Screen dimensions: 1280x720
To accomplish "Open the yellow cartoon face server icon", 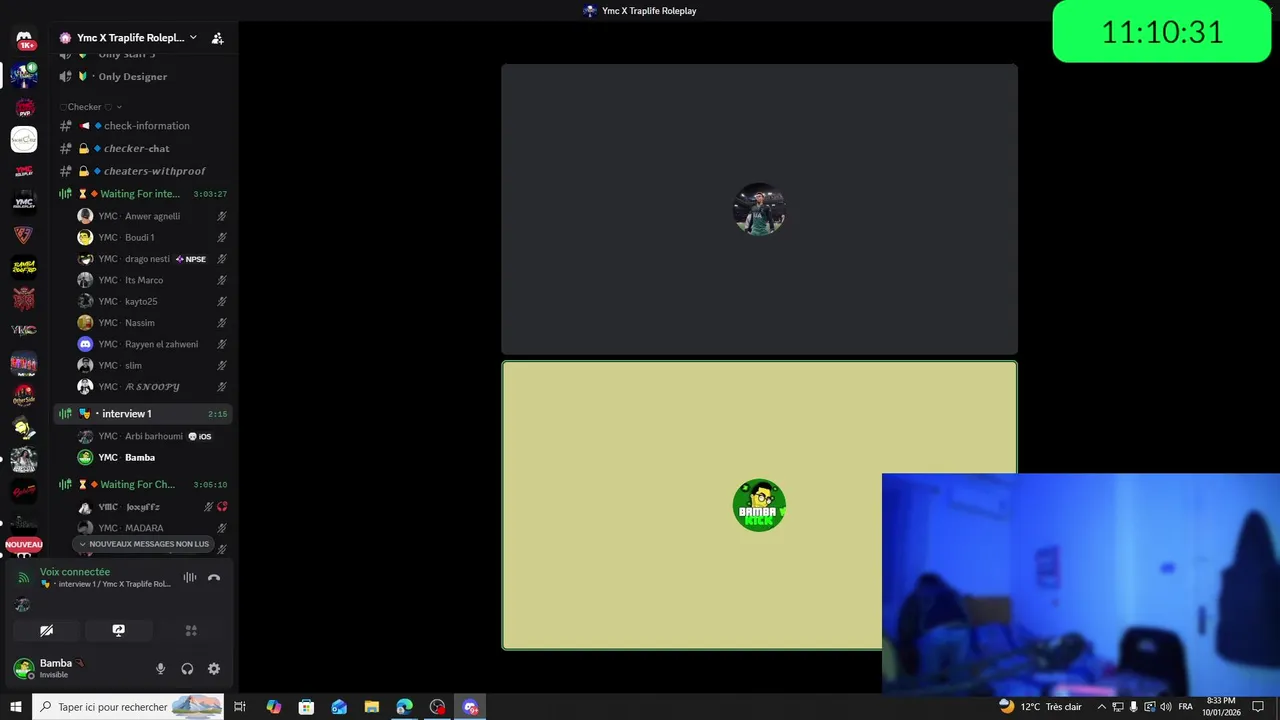I will click(x=24, y=427).
